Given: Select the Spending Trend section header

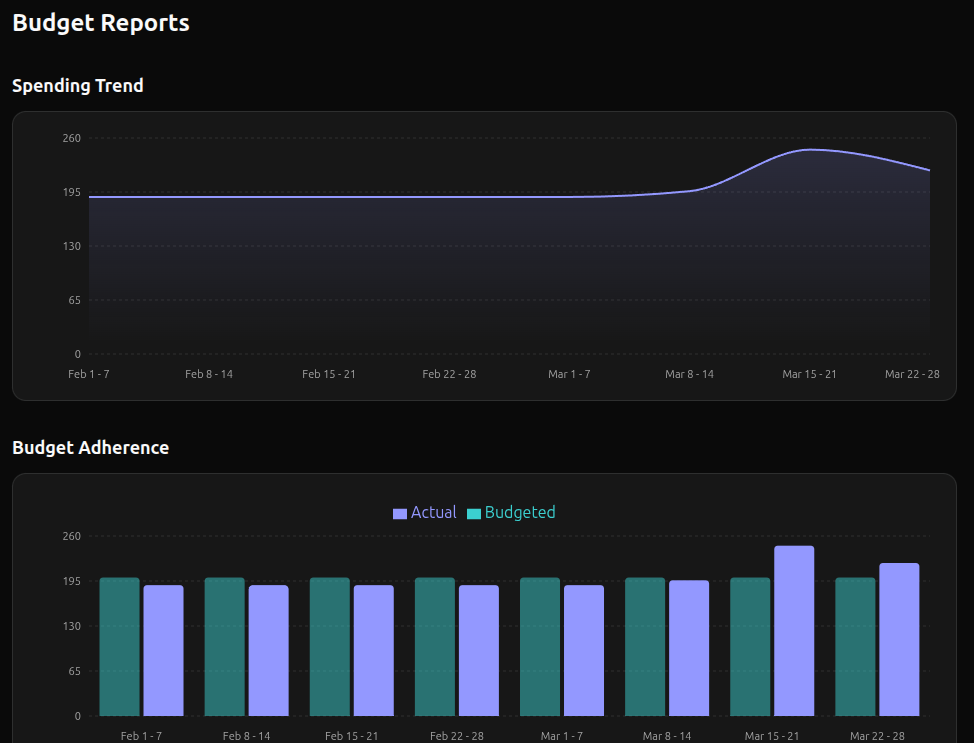Looking at the screenshot, I should pos(78,86).
